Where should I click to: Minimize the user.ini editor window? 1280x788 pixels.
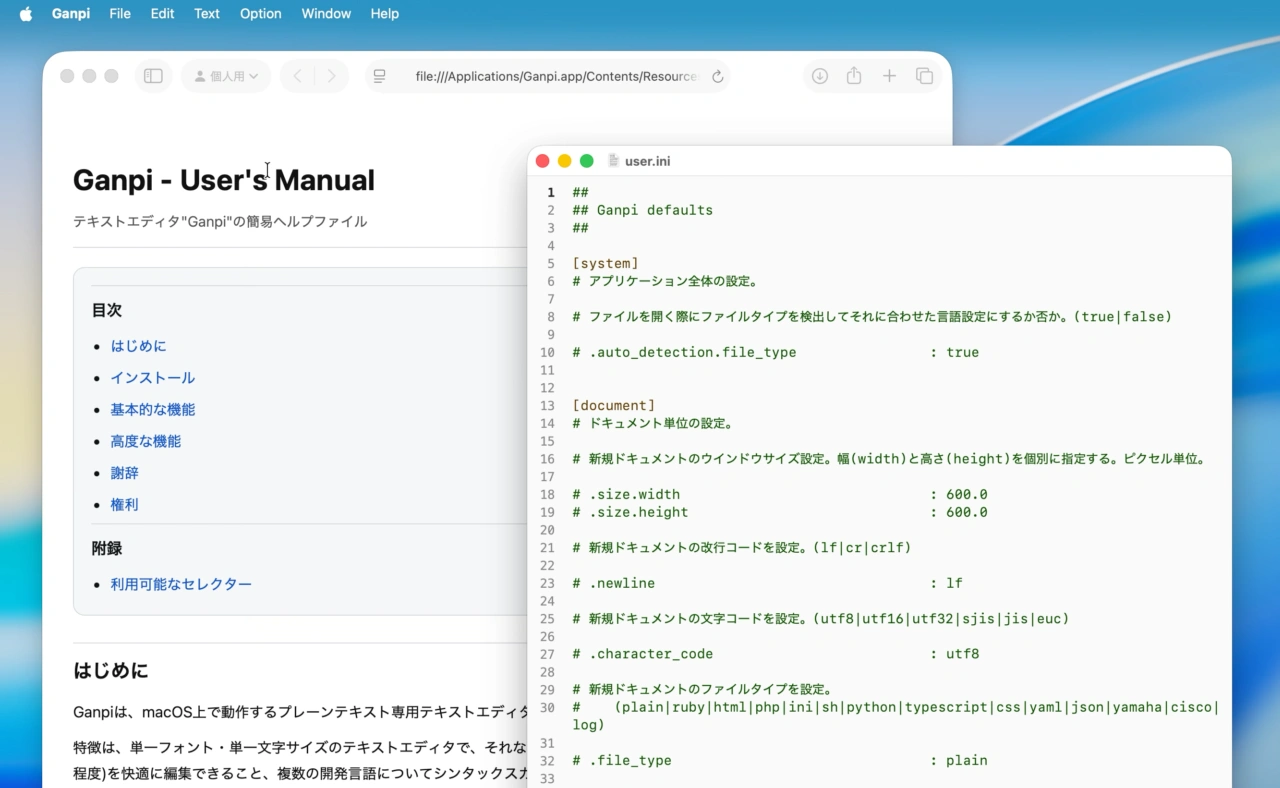(565, 161)
